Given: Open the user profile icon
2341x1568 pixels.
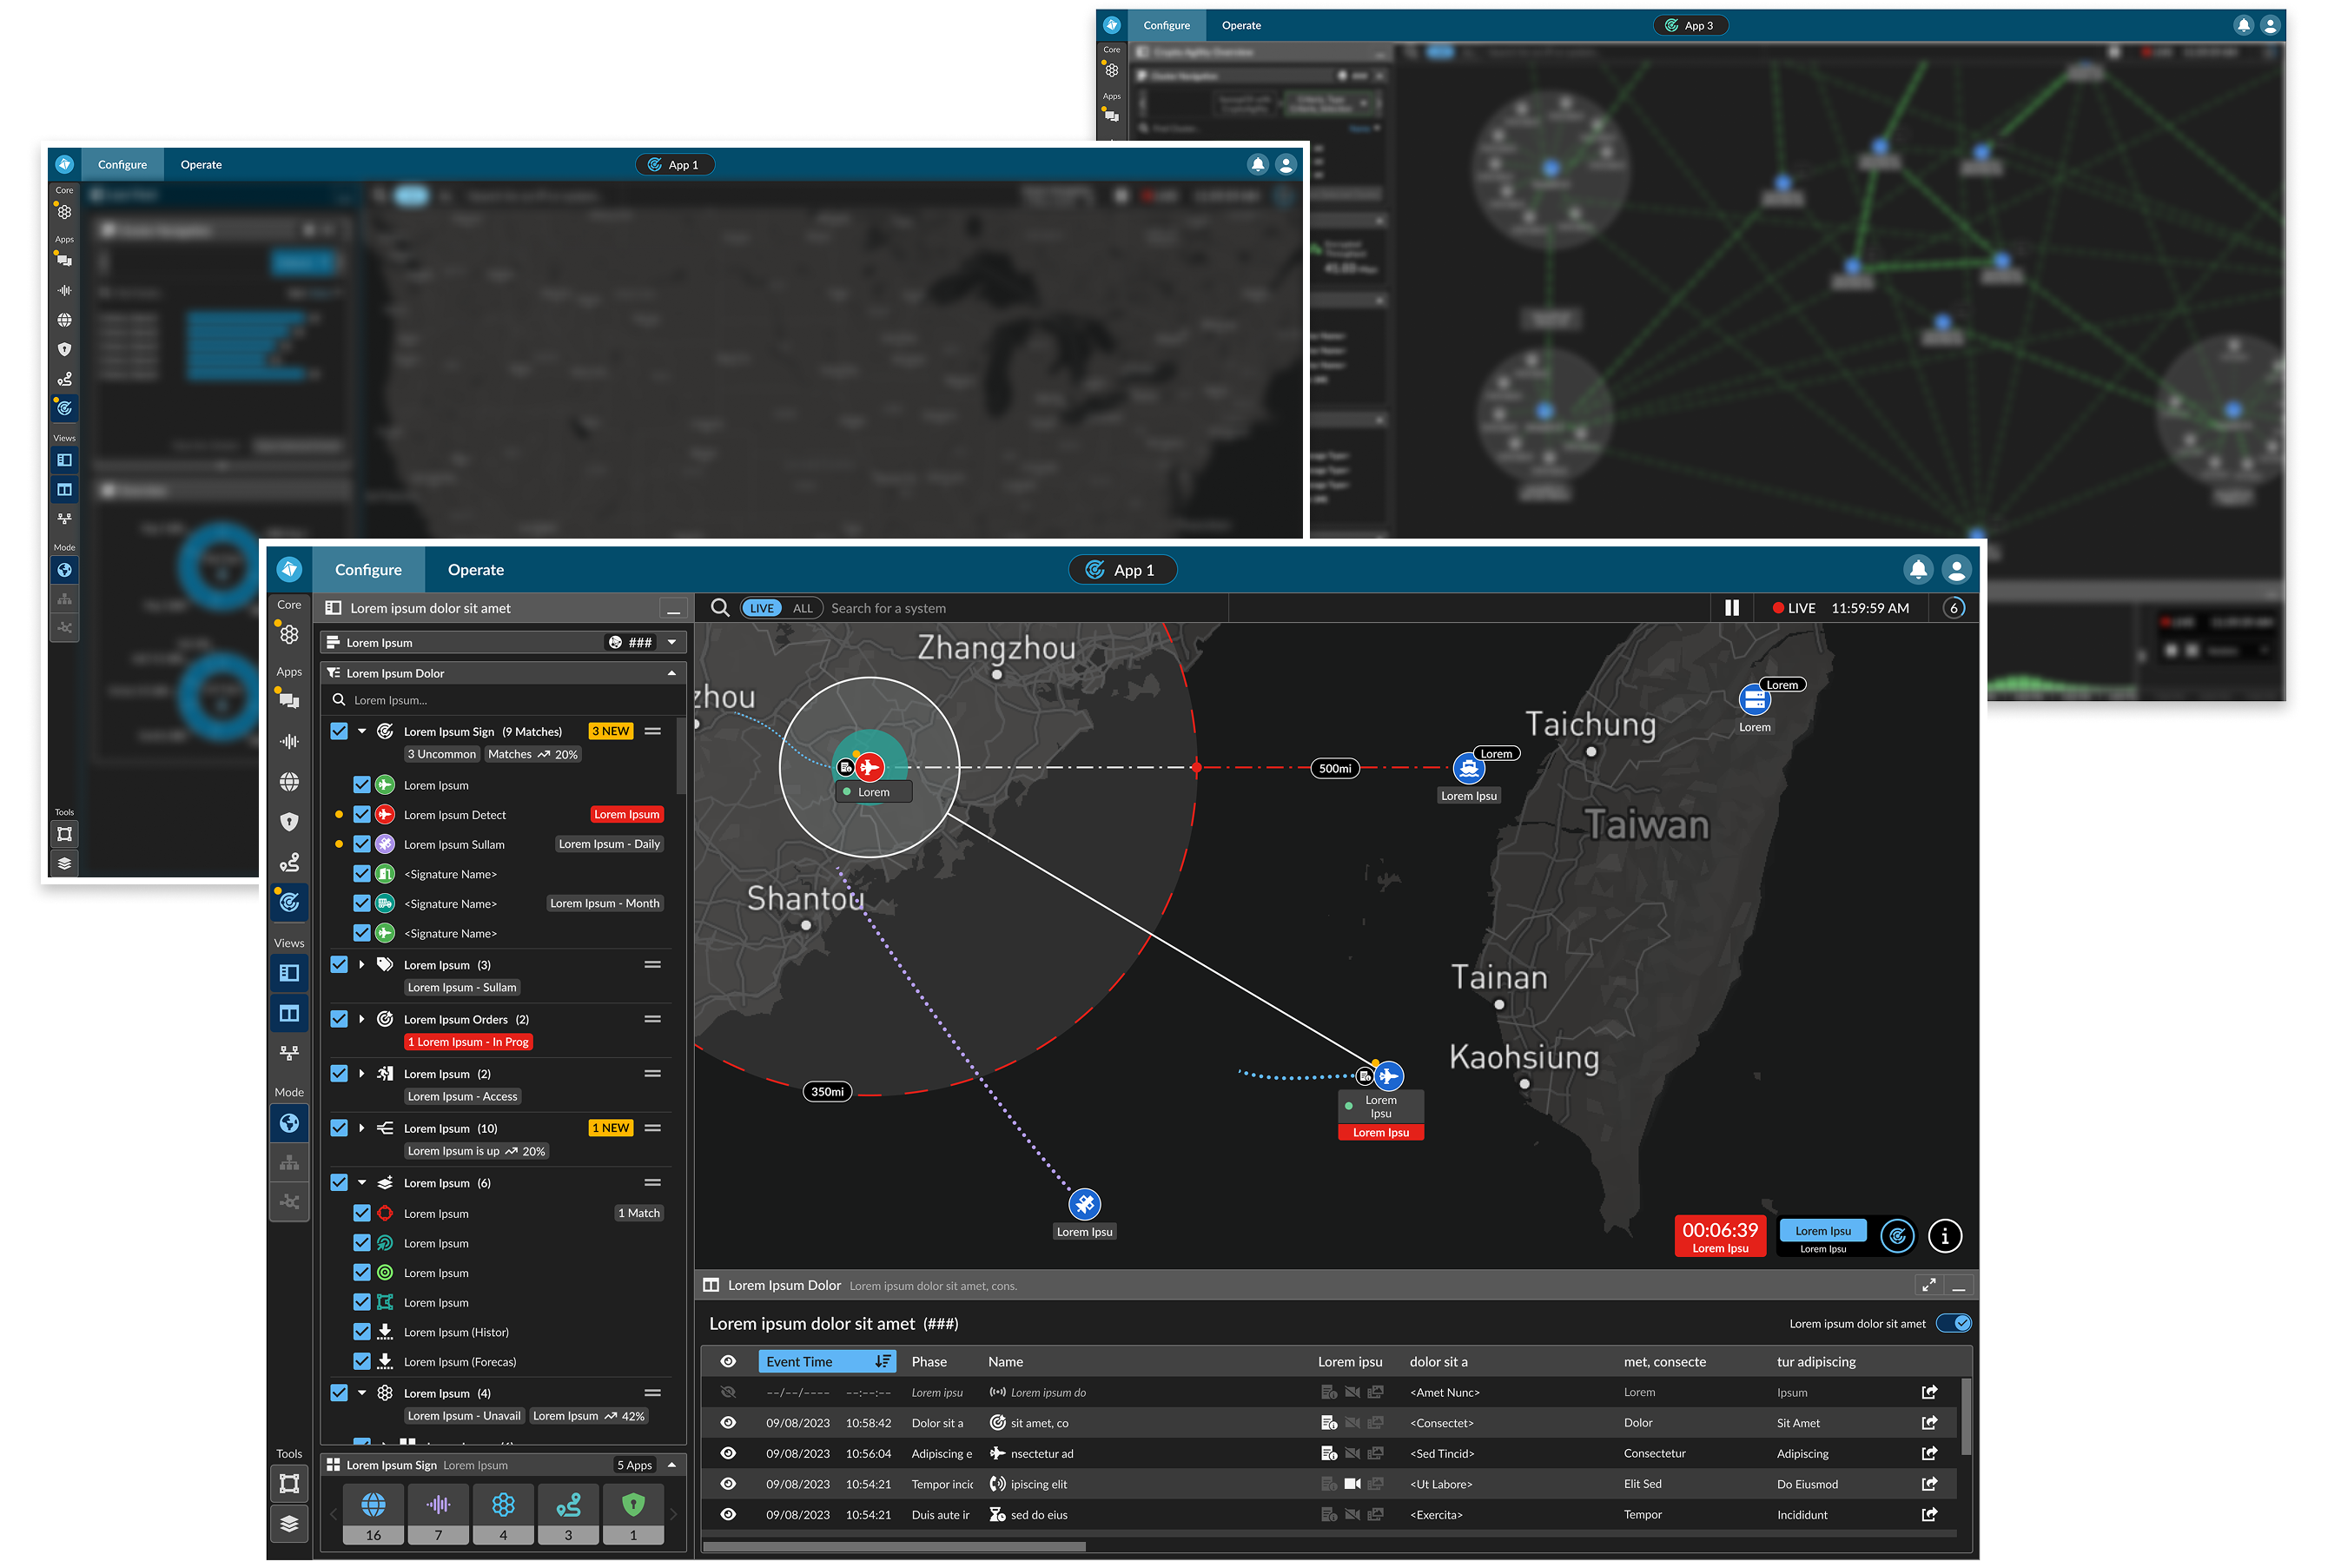Looking at the screenshot, I should [x=1956, y=569].
